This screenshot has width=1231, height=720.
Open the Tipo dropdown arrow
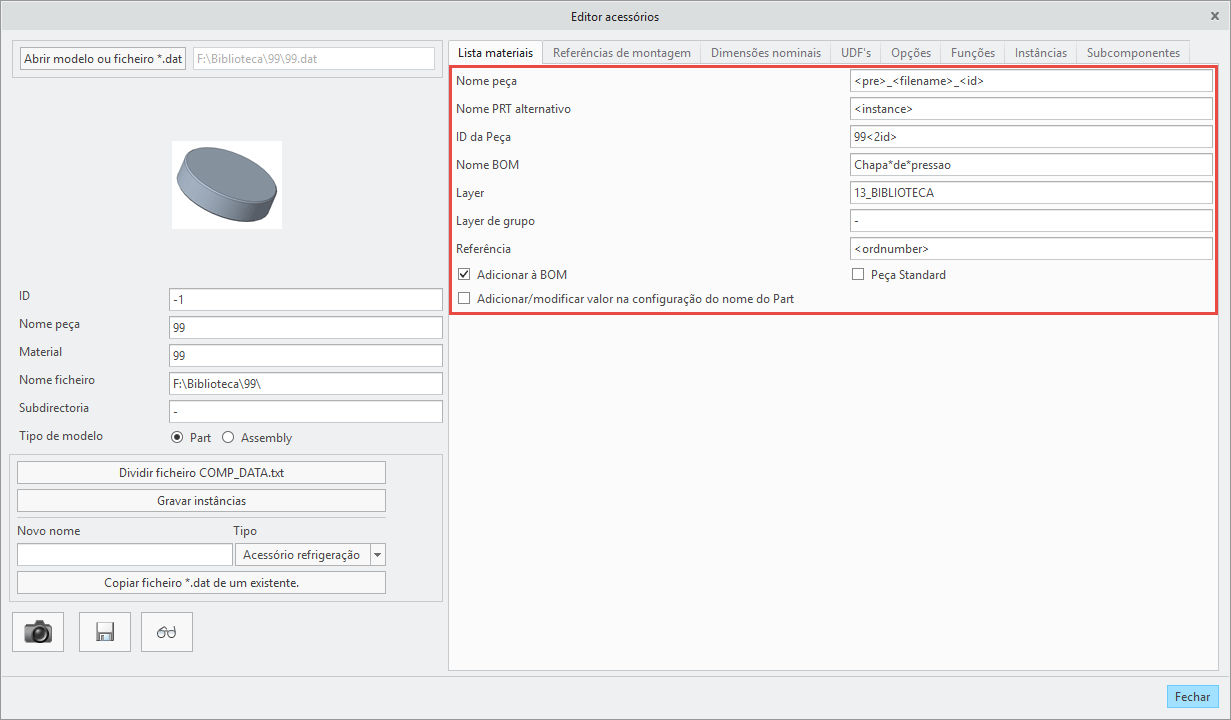(377, 554)
